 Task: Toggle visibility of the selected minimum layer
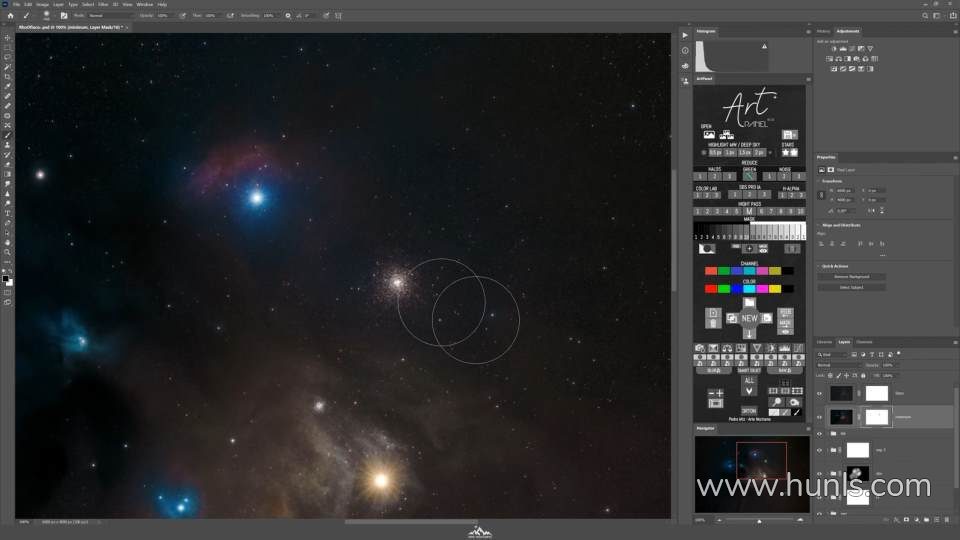pos(820,418)
